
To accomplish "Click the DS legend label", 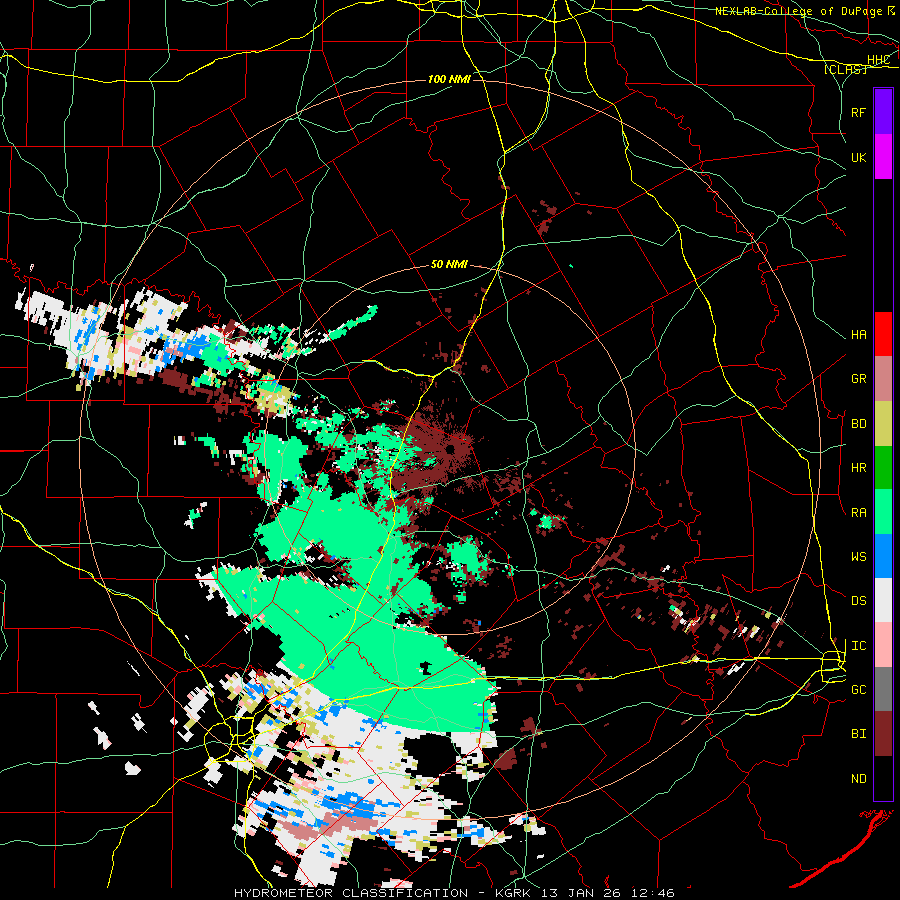I will point(858,600).
